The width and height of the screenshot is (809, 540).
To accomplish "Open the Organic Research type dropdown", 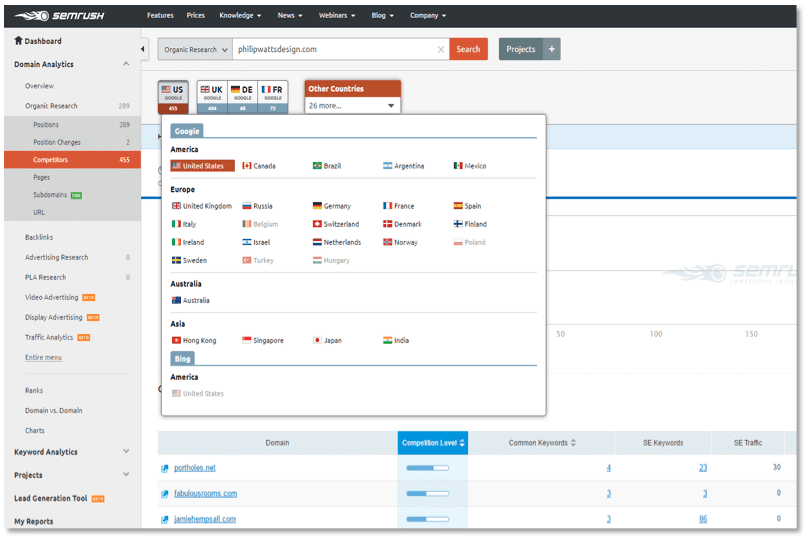I will point(195,49).
